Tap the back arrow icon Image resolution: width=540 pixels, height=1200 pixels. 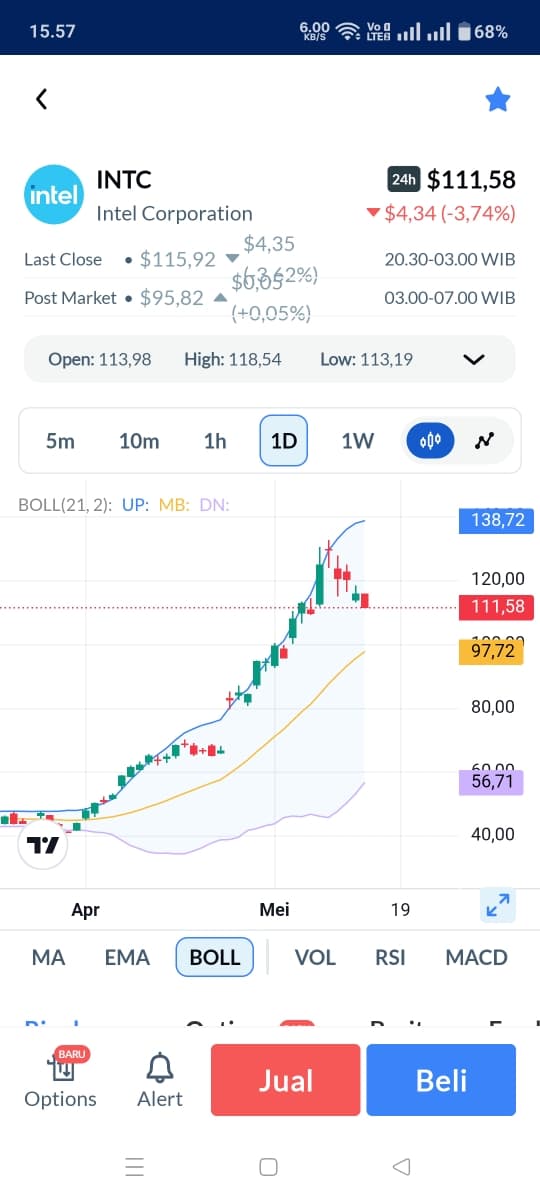pyautogui.click(x=41, y=99)
